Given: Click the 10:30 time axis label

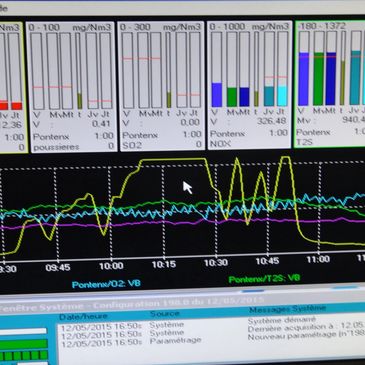Looking at the screenshot, I should coord(216,263).
